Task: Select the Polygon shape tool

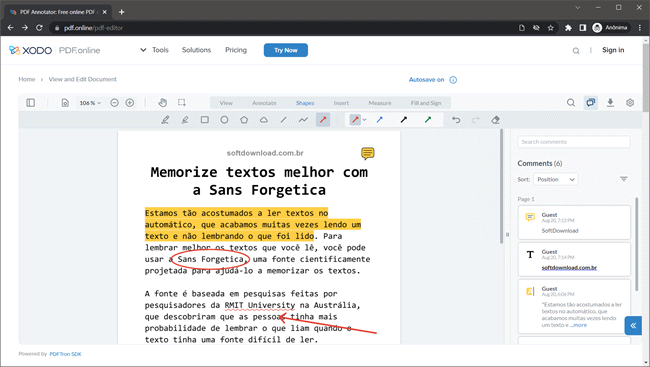Action: 244,120
